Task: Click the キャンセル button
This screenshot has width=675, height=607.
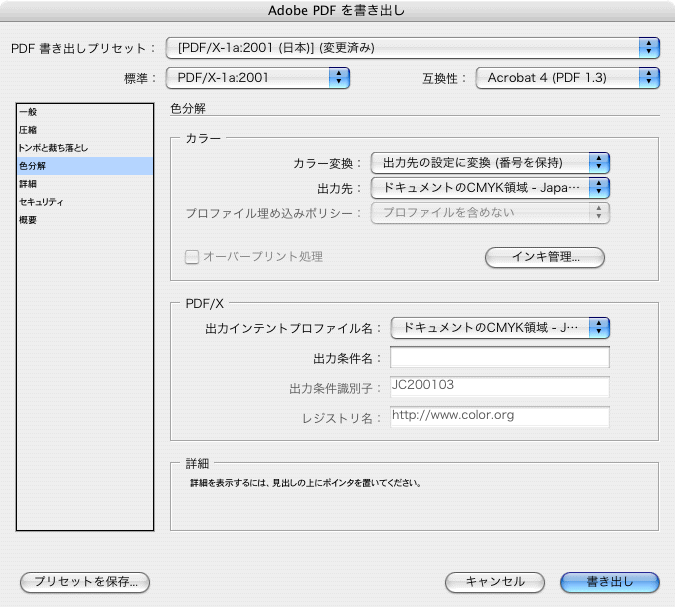Action: 495,582
